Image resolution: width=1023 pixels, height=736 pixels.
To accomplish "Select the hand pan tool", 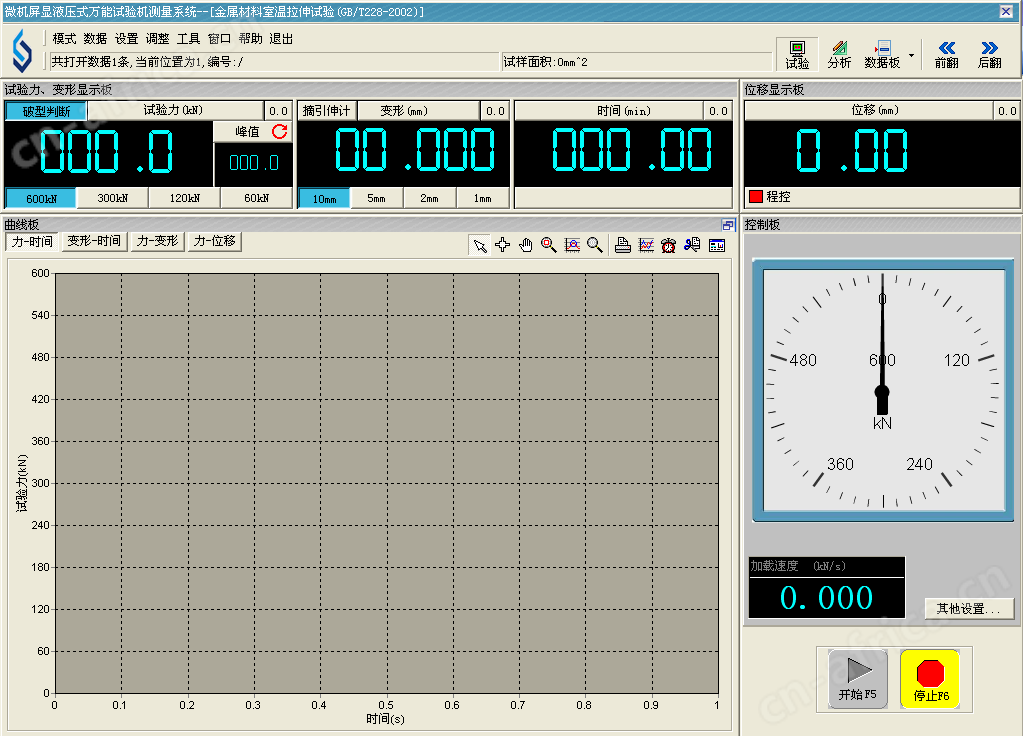I will coord(526,245).
